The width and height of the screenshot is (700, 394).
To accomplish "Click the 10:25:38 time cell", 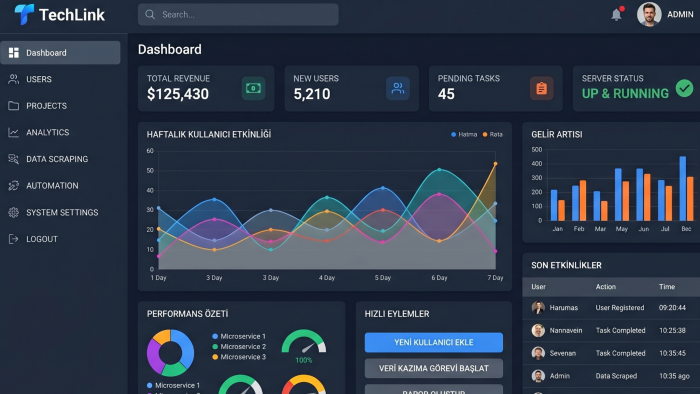I will click(672, 331).
